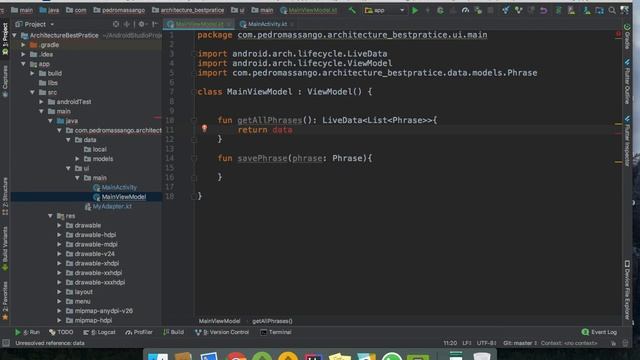Click the Project Structure icon in toolbar
Viewport: 640px width, 360px height.
pyautogui.click(x=599, y=10)
